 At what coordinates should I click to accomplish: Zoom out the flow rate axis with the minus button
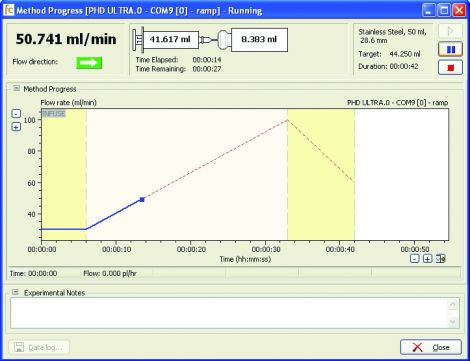pos(16,113)
